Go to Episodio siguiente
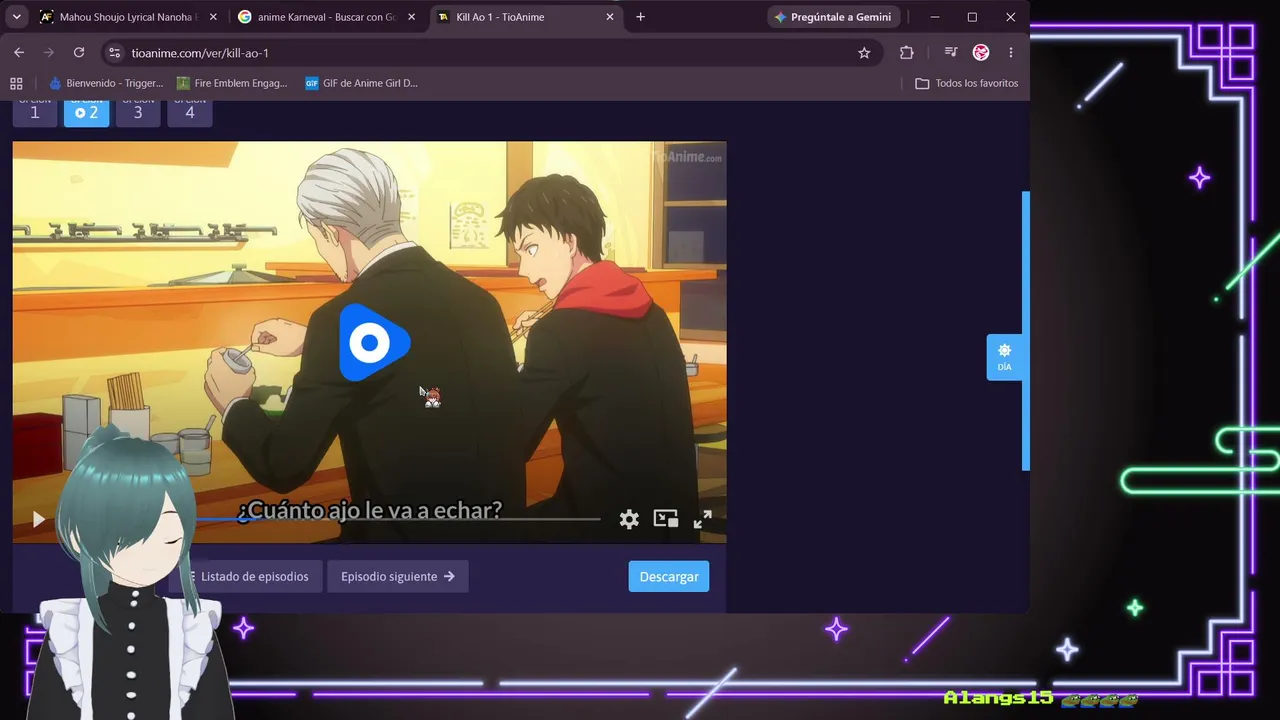The height and width of the screenshot is (720, 1280). click(x=398, y=576)
